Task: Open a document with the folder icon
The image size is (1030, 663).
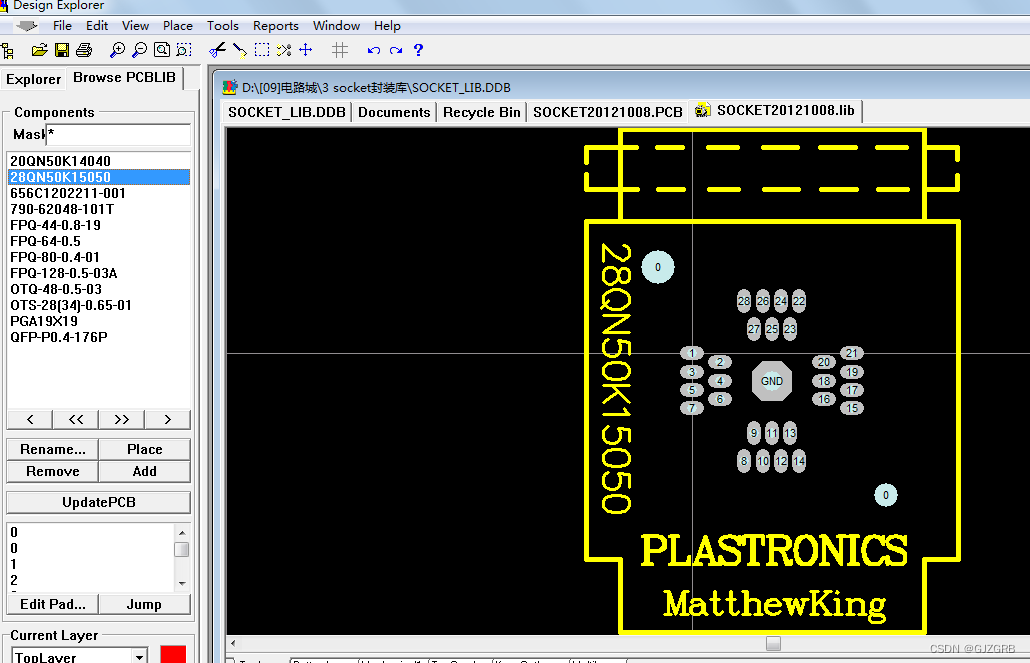Action: 39,50
